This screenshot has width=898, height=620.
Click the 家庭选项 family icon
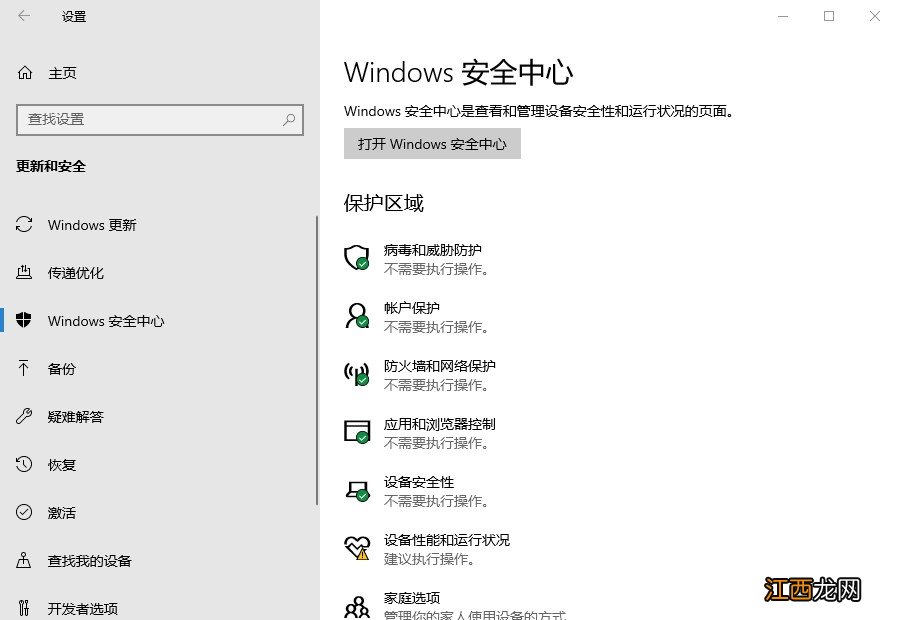point(357,607)
